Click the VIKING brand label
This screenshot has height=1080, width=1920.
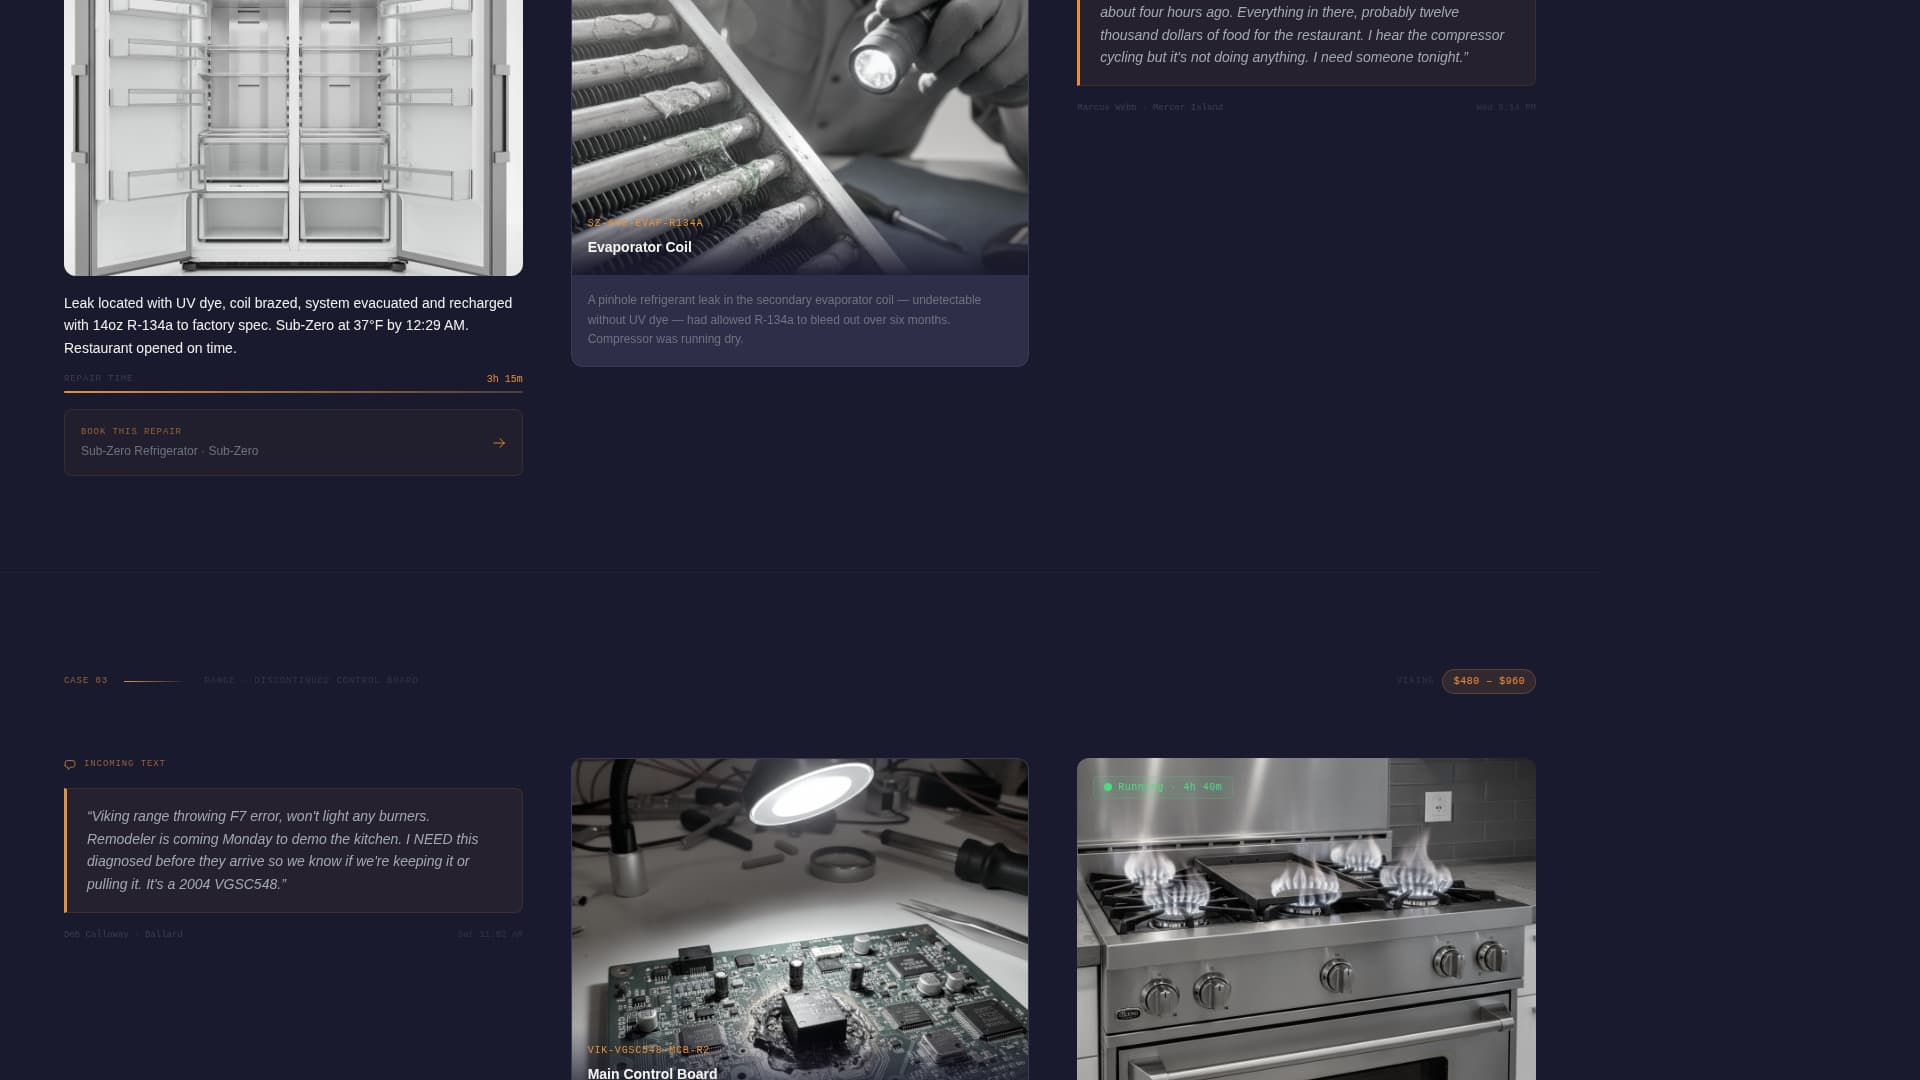tap(1415, 681)
